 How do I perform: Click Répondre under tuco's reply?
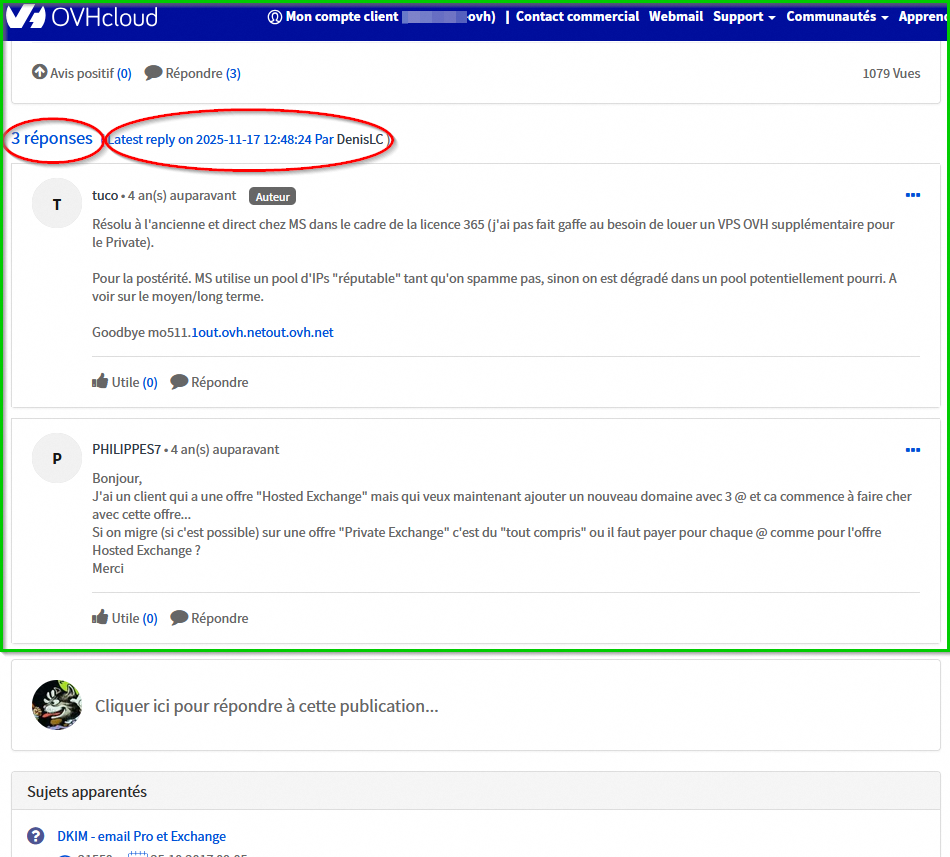pyautogui.click(x=219, y=382)
